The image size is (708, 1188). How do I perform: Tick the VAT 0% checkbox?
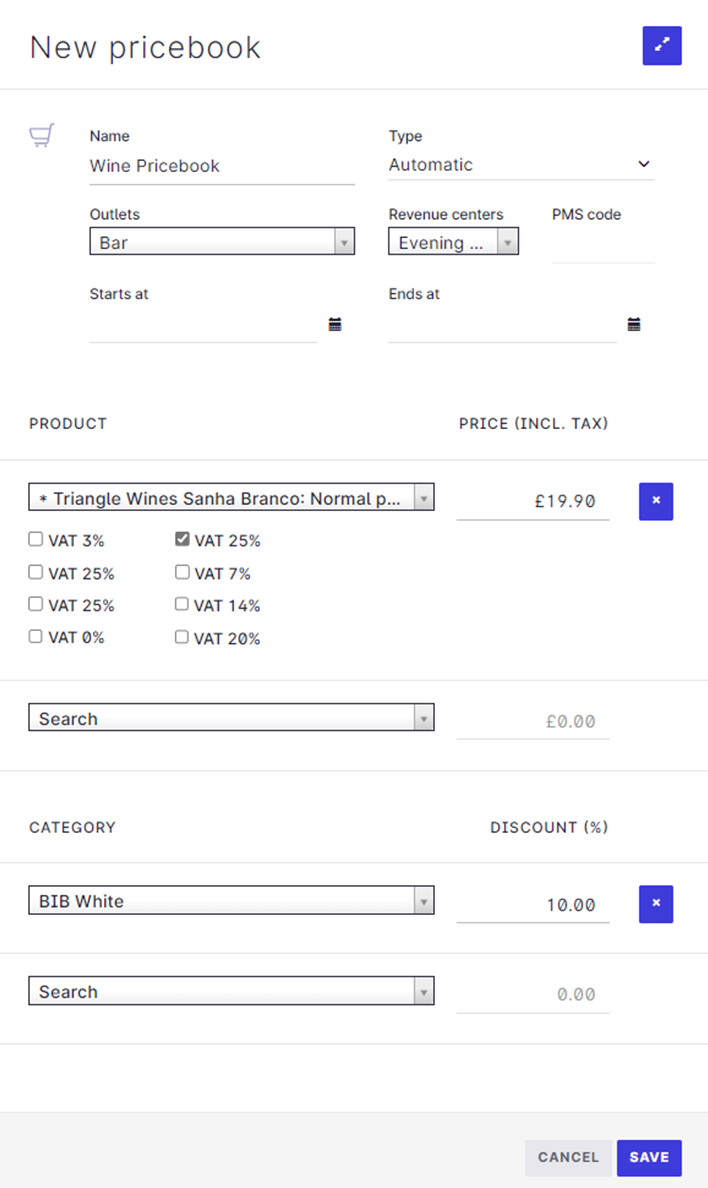point(36,637)
